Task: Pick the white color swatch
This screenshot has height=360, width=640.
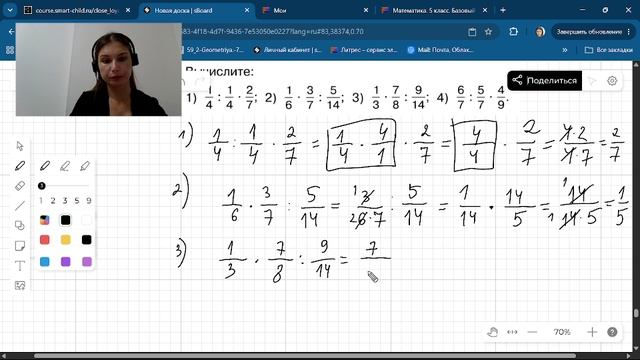Action: [86, 220]
